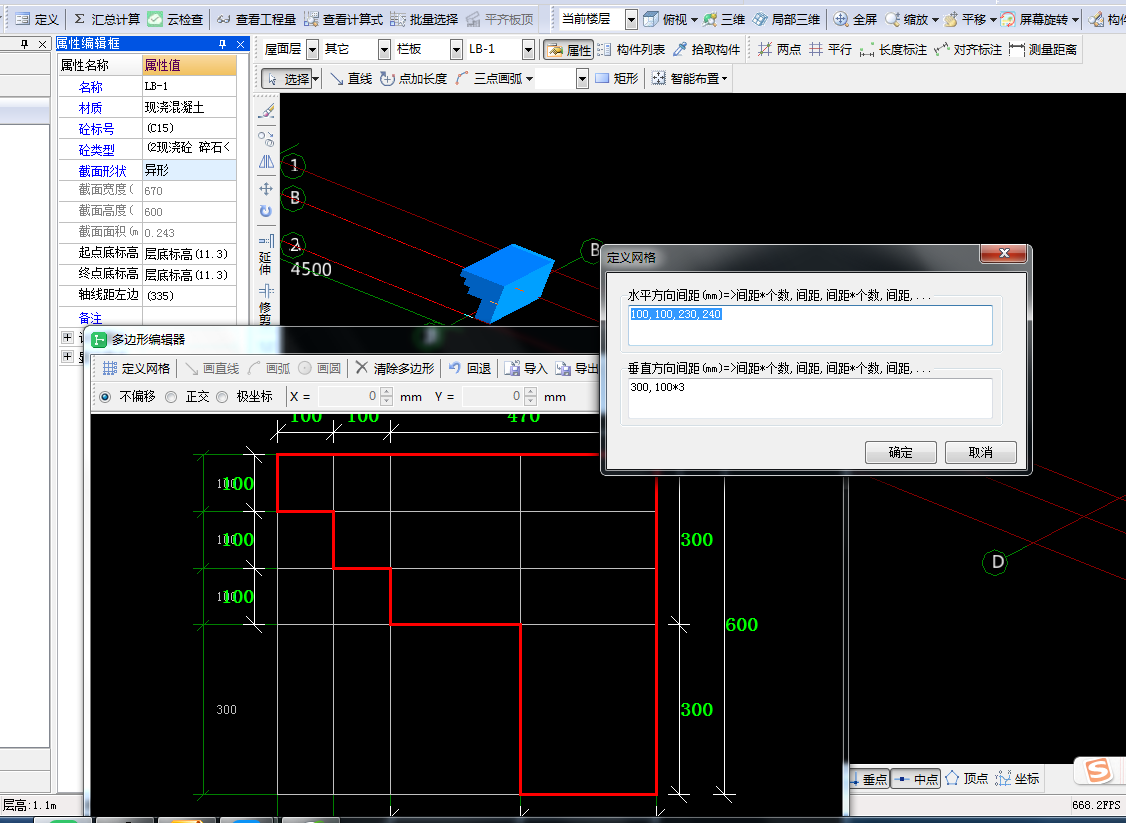Choose 对齐标注 aligned dimension tool

click(x=967, y=50)
